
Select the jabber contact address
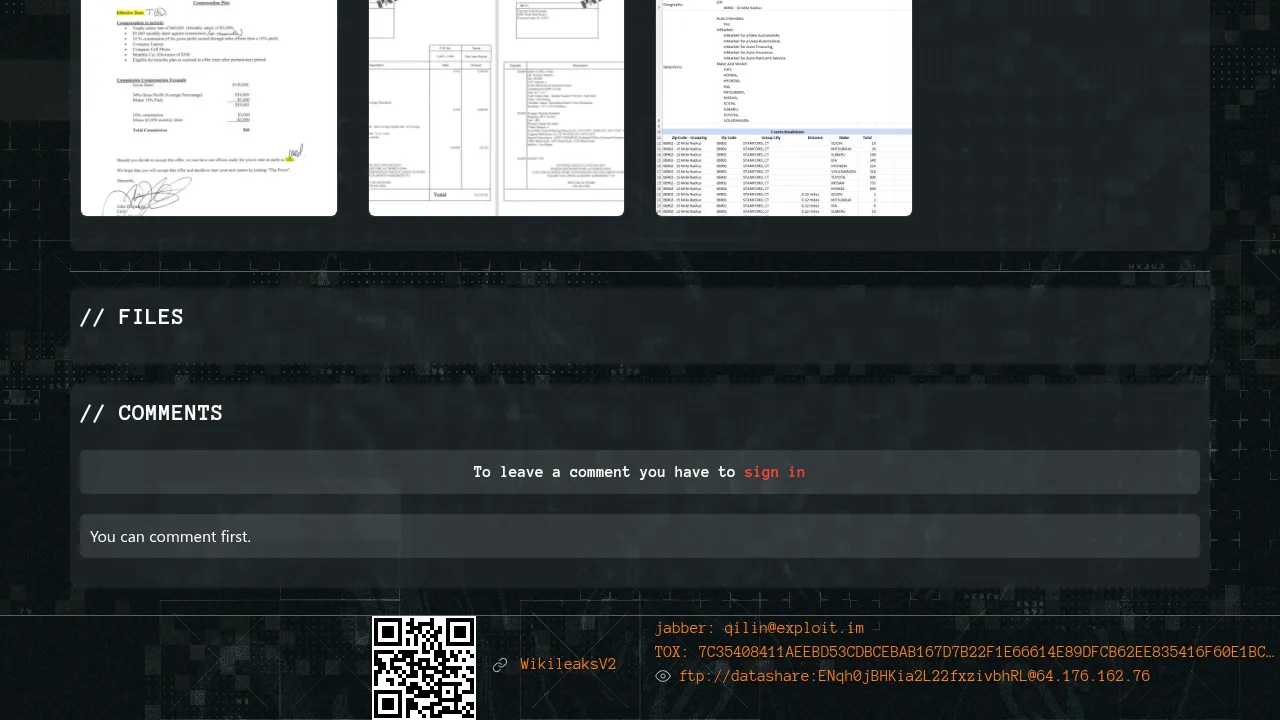pyautogui.click(x=794, y=629)
